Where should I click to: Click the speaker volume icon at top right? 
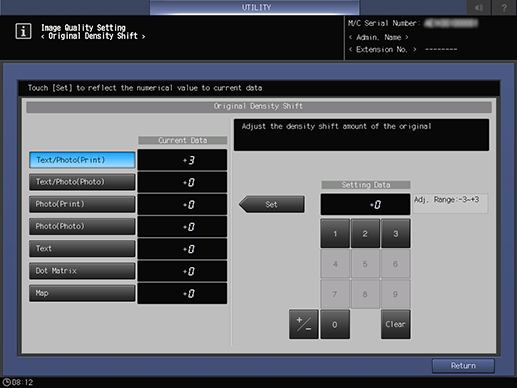(479, 7)
